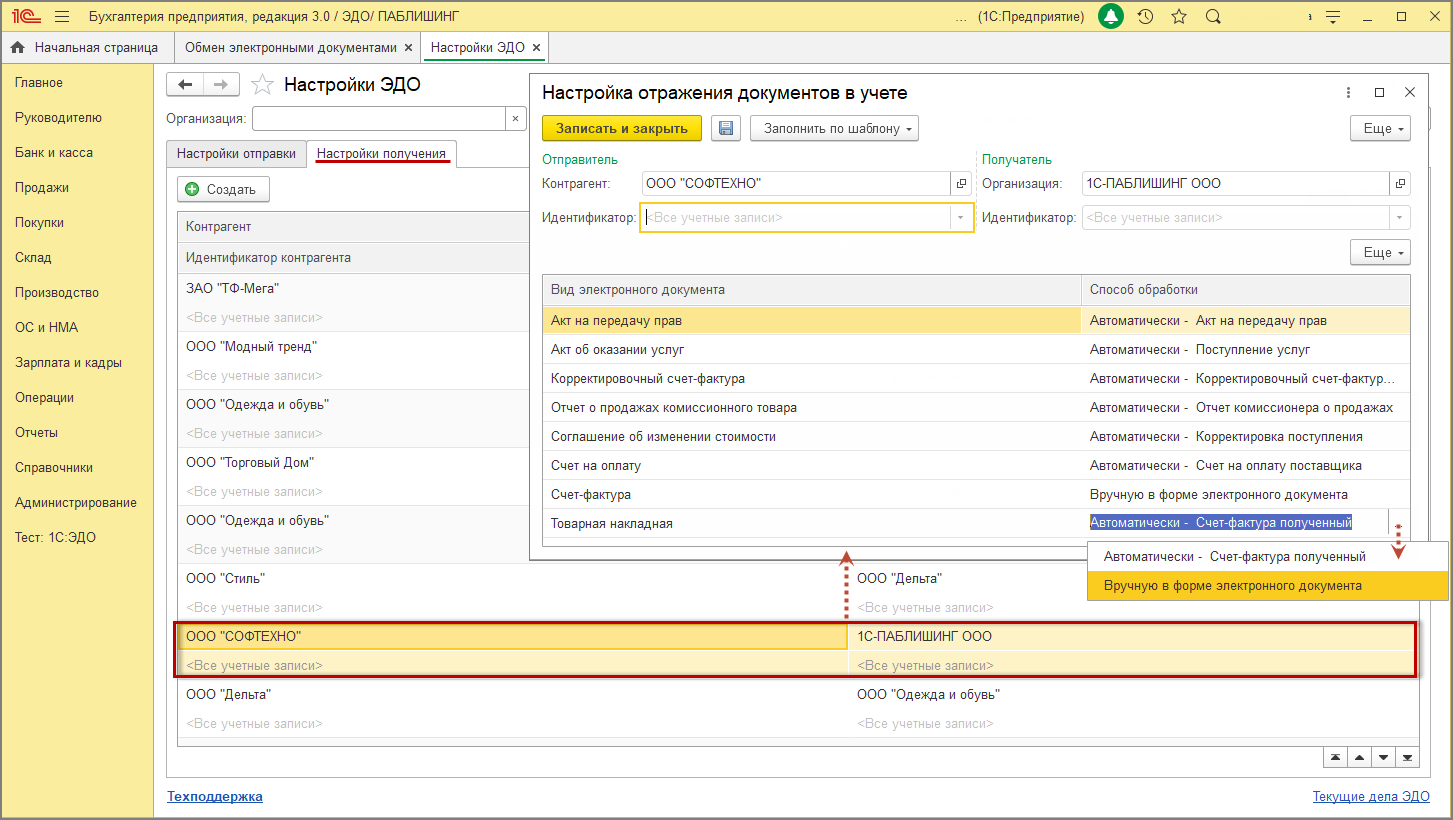Open Администрирование section
This screenshot has height=820, width=1453.
[76, 503]
